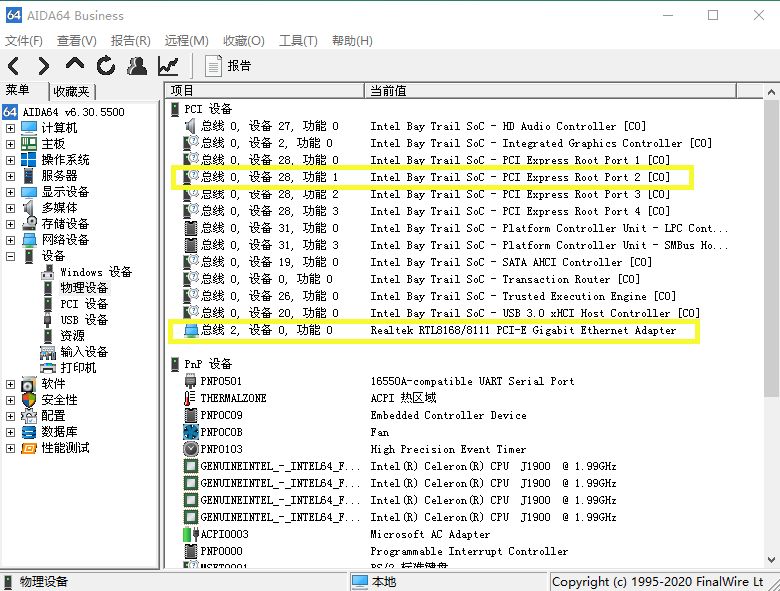Screen dimensions: 780x591
Task: Click the 操作系统 Windows logo icon
Action: pyautogui.click(x=29, y=160)
